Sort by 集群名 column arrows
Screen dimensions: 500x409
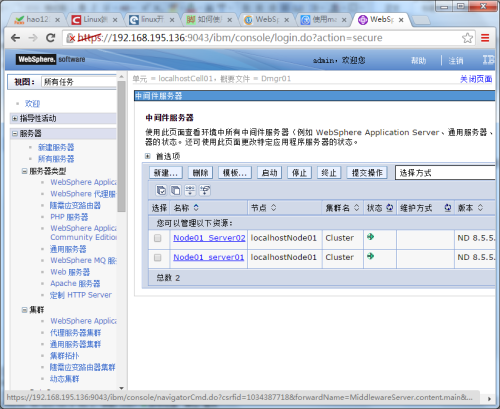pos(356,208)
